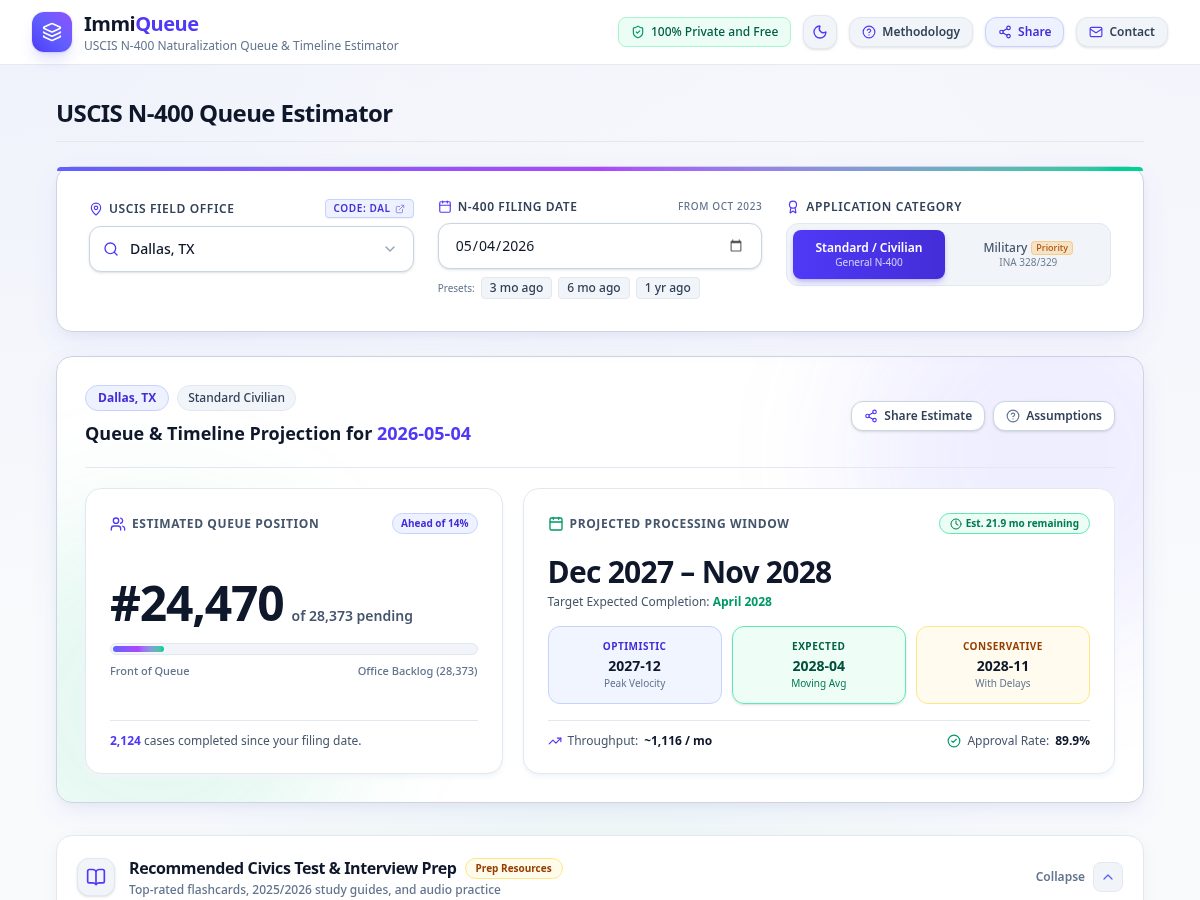The width and height of the screenshot is (1200, 900).
Task: Open the calendar picker icon in the date field
Action: [736, 246]
